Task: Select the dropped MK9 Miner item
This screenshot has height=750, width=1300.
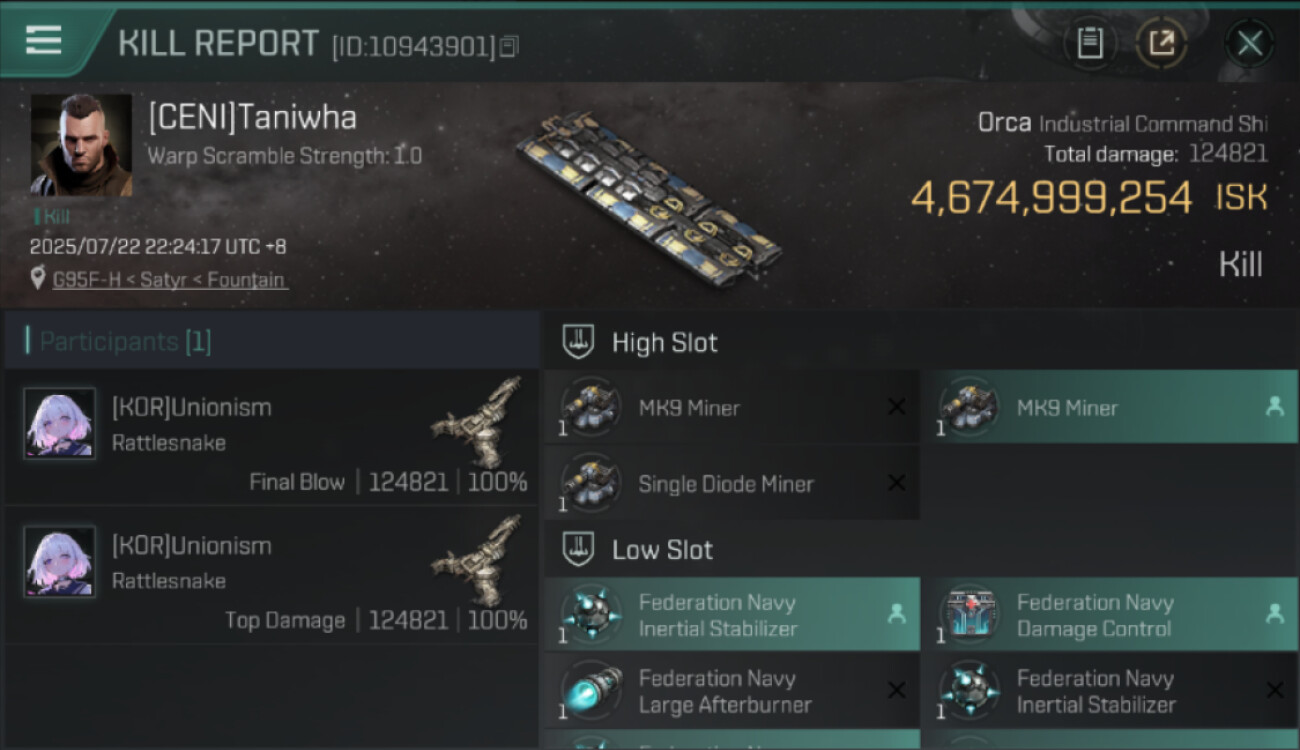Action: [x=1109, y=407]
